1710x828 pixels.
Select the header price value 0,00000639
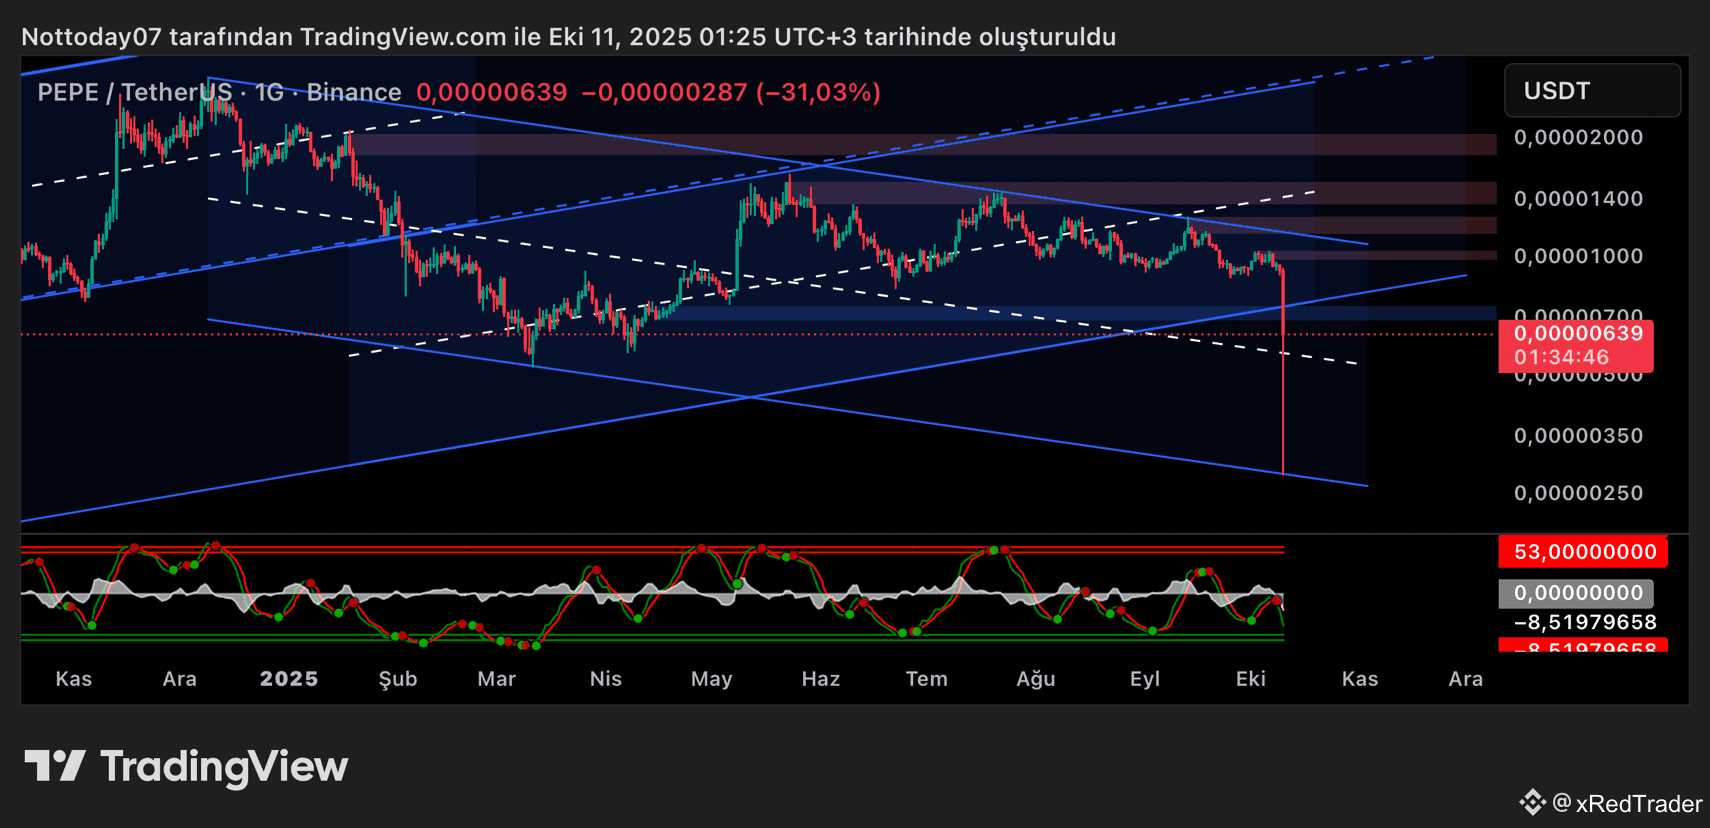click(x=491, y=92)
